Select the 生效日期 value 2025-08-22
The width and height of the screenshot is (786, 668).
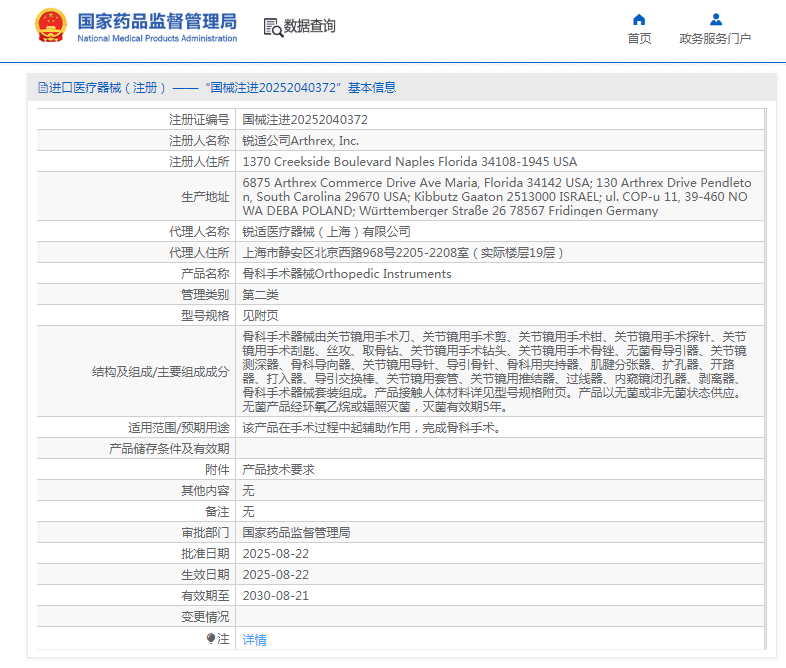point(276,575)
